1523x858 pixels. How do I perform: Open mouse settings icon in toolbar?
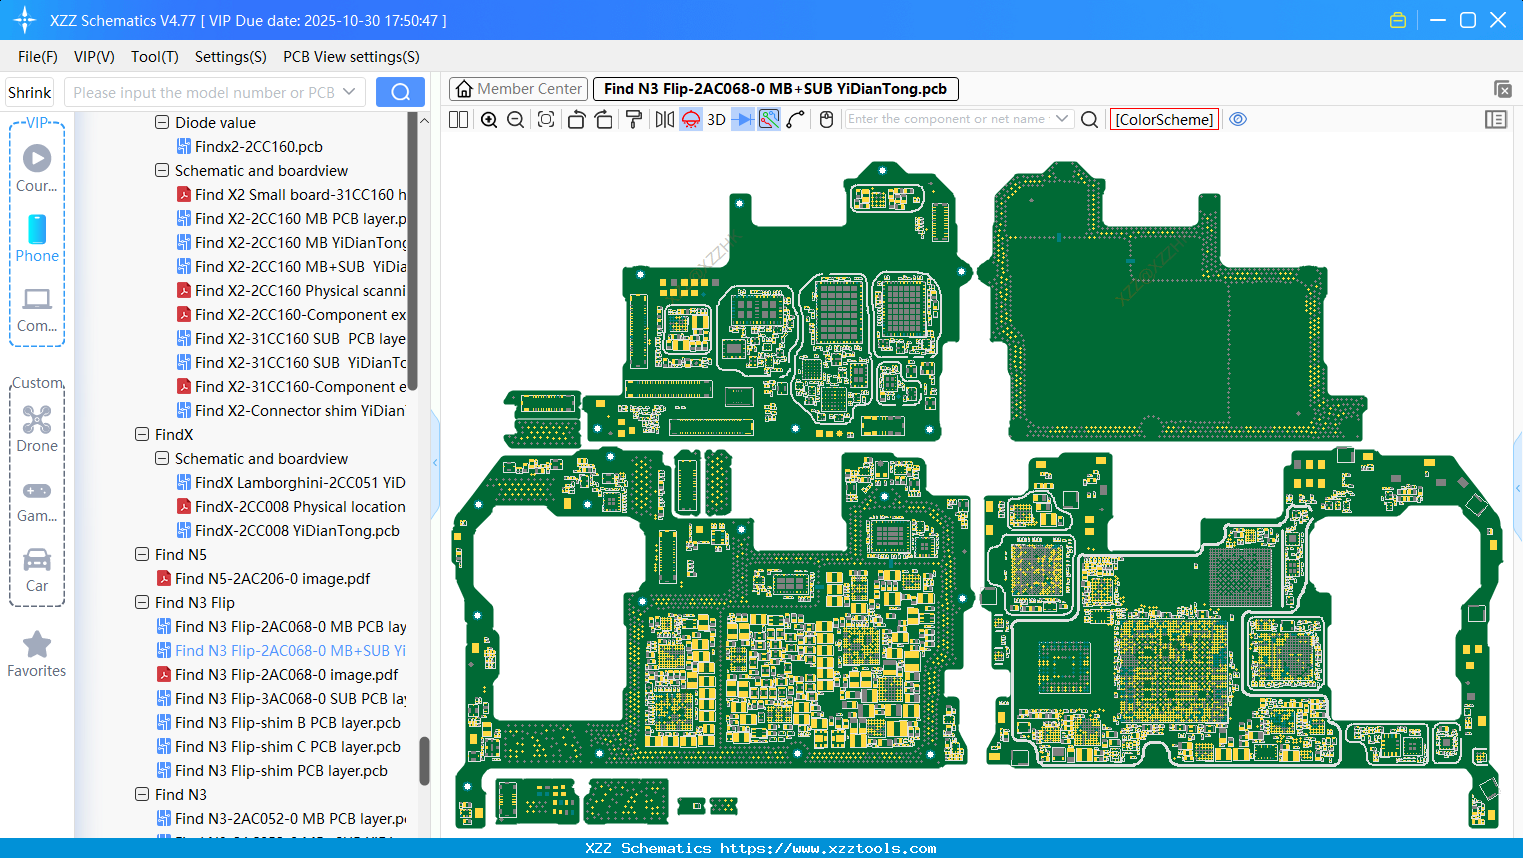coord(826,120)
